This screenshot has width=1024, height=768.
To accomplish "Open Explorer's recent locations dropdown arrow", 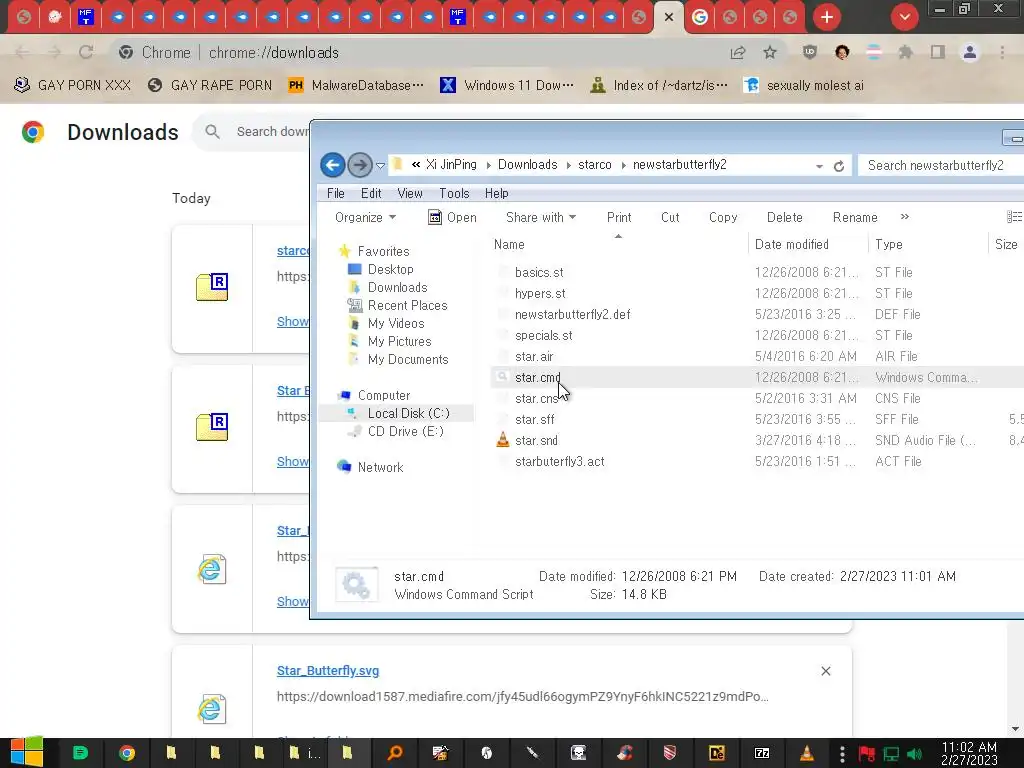I will (x=380, y=166).
